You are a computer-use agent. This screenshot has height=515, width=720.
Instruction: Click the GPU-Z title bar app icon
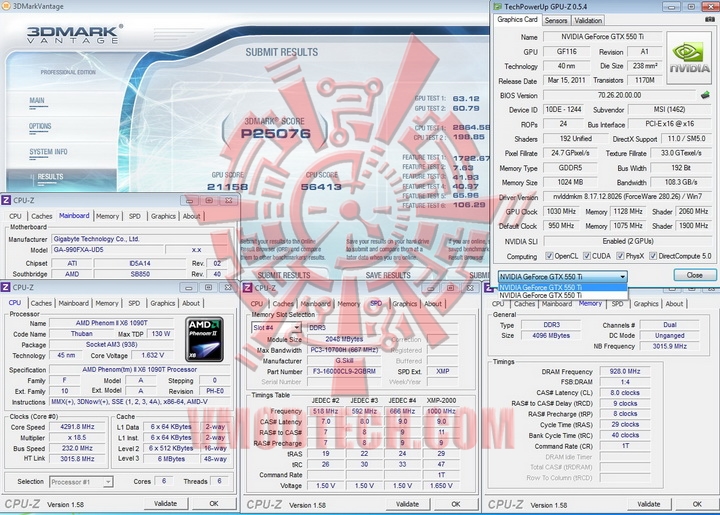click(x=497, y=6)
